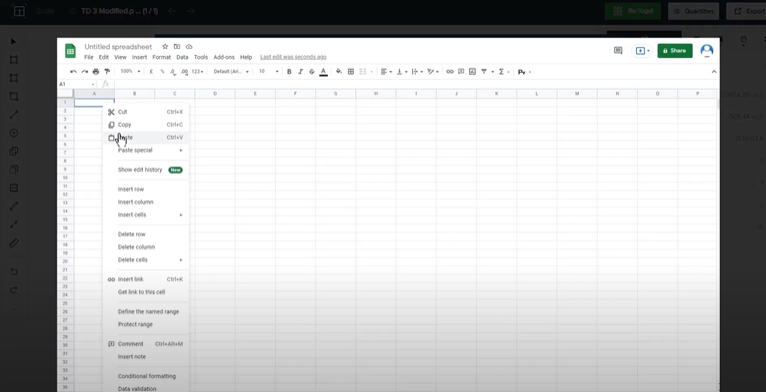The width and height of the screenshot is (766, 392).
Task: Click the green Share button
Action: coord(675,50)
